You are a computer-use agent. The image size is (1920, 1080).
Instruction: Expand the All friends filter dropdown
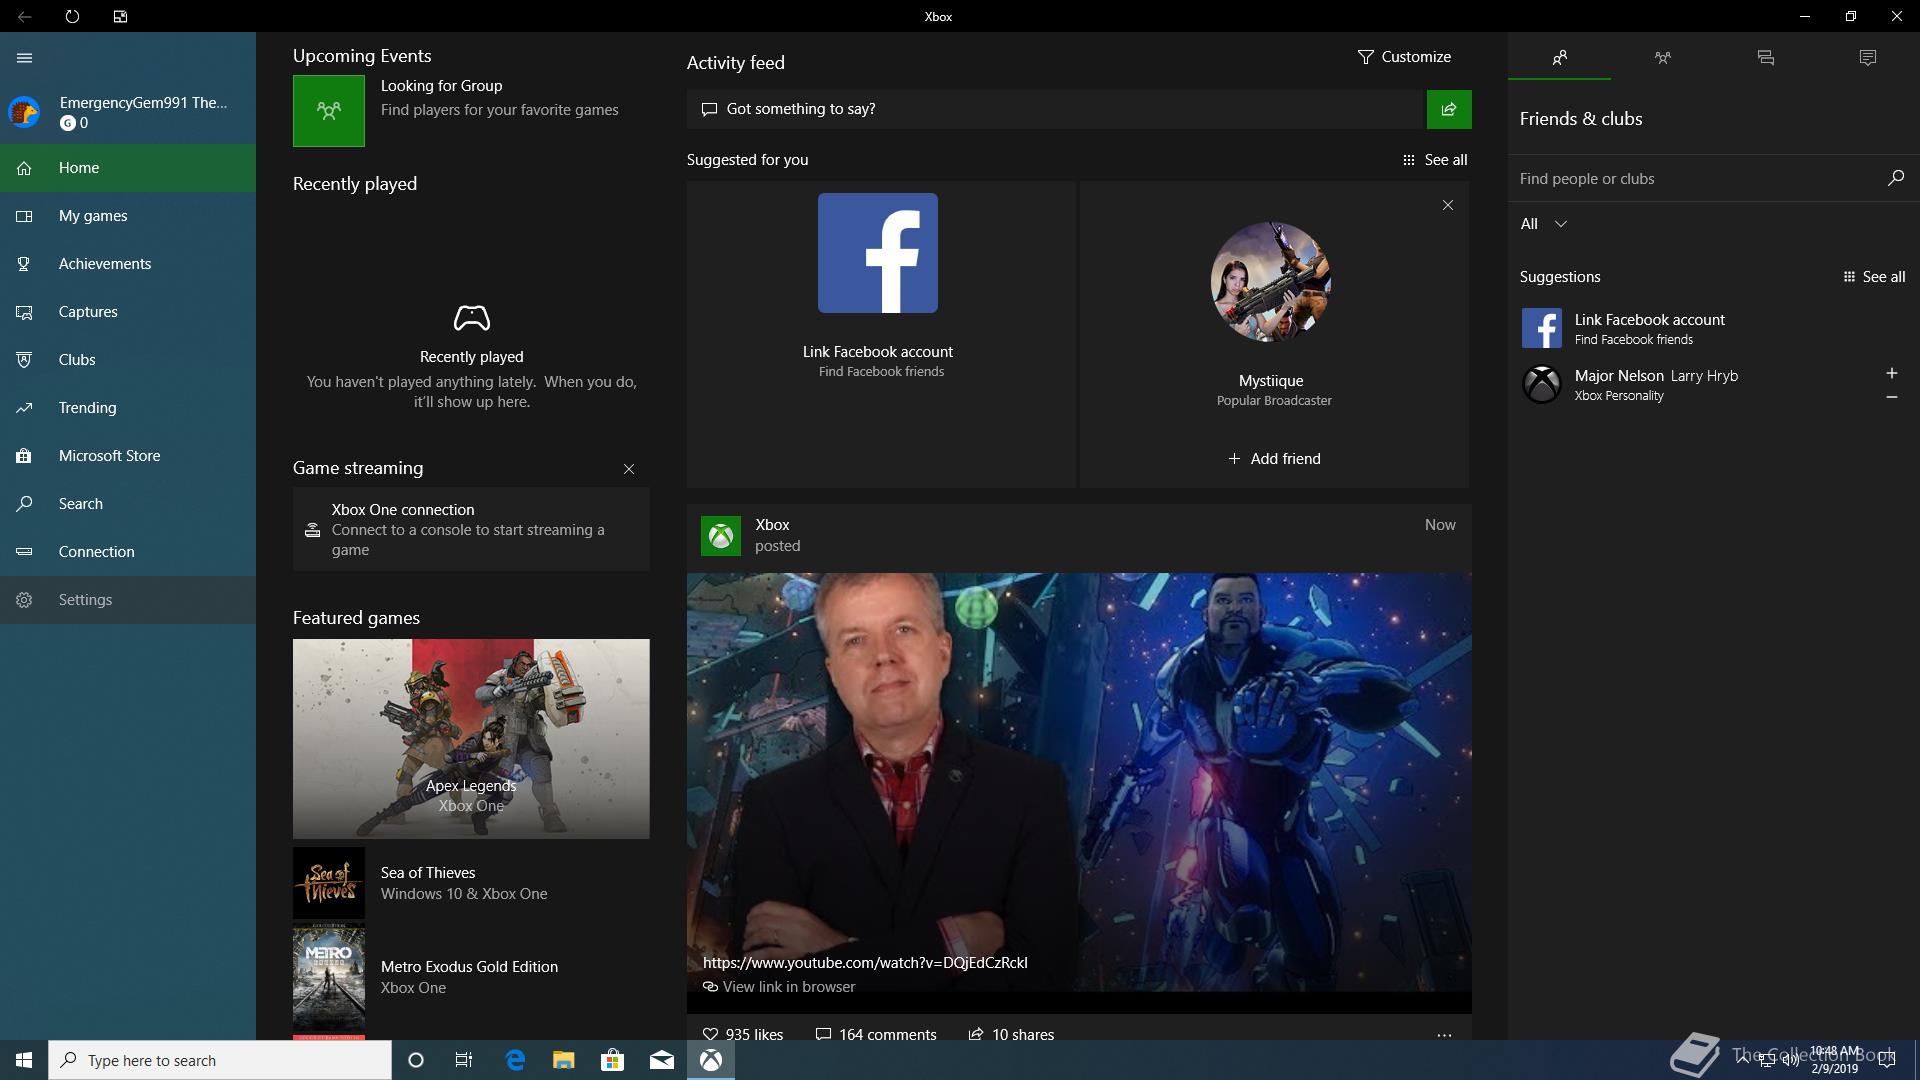[x=1544, y=224]
